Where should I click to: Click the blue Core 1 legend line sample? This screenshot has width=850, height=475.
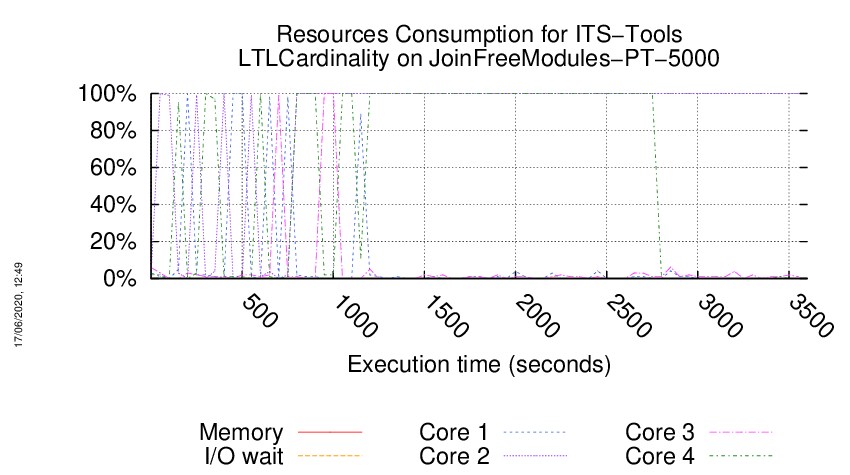[x=535, y=432]
